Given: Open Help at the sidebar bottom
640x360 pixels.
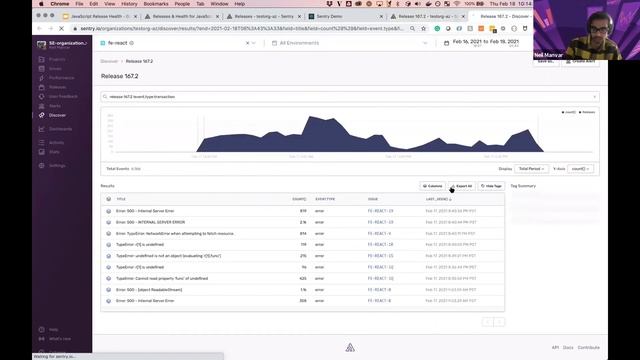Looking at the screenshot, I should 53,329.
